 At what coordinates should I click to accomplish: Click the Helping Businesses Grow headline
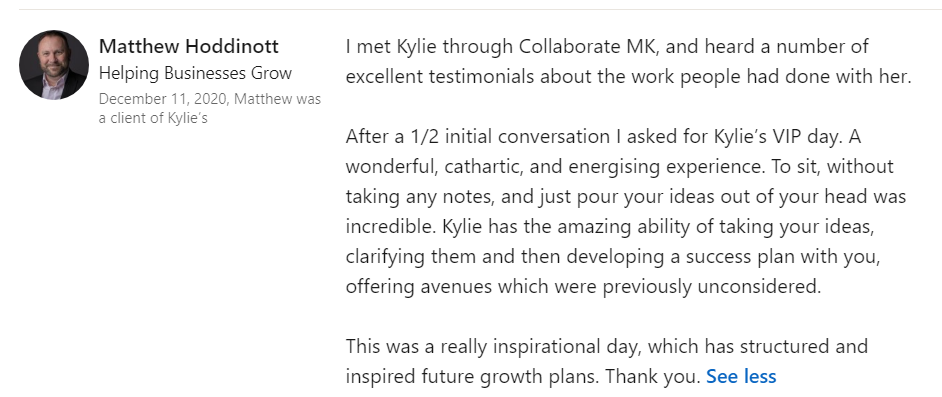point(195,73)
